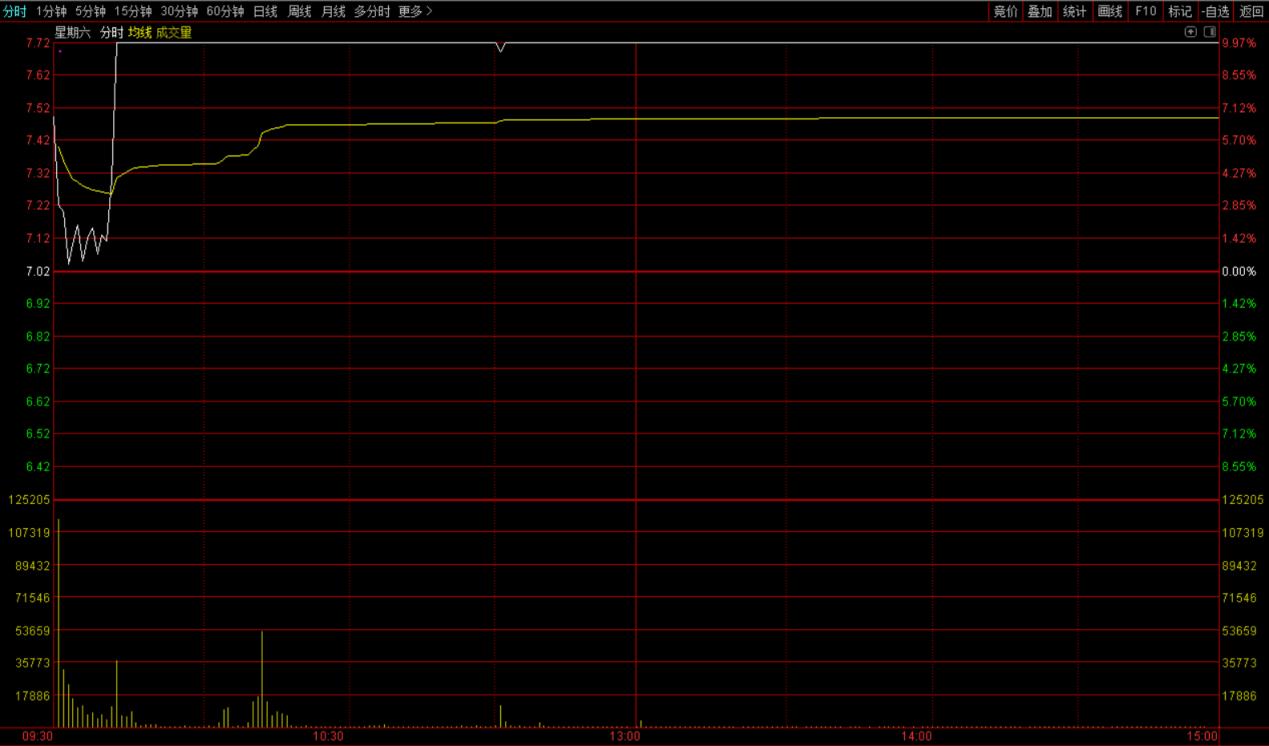This screenshot has height=746, width=1269.
Task: Click the 7.12% label on upper right axis
Action: point(1238,108)
